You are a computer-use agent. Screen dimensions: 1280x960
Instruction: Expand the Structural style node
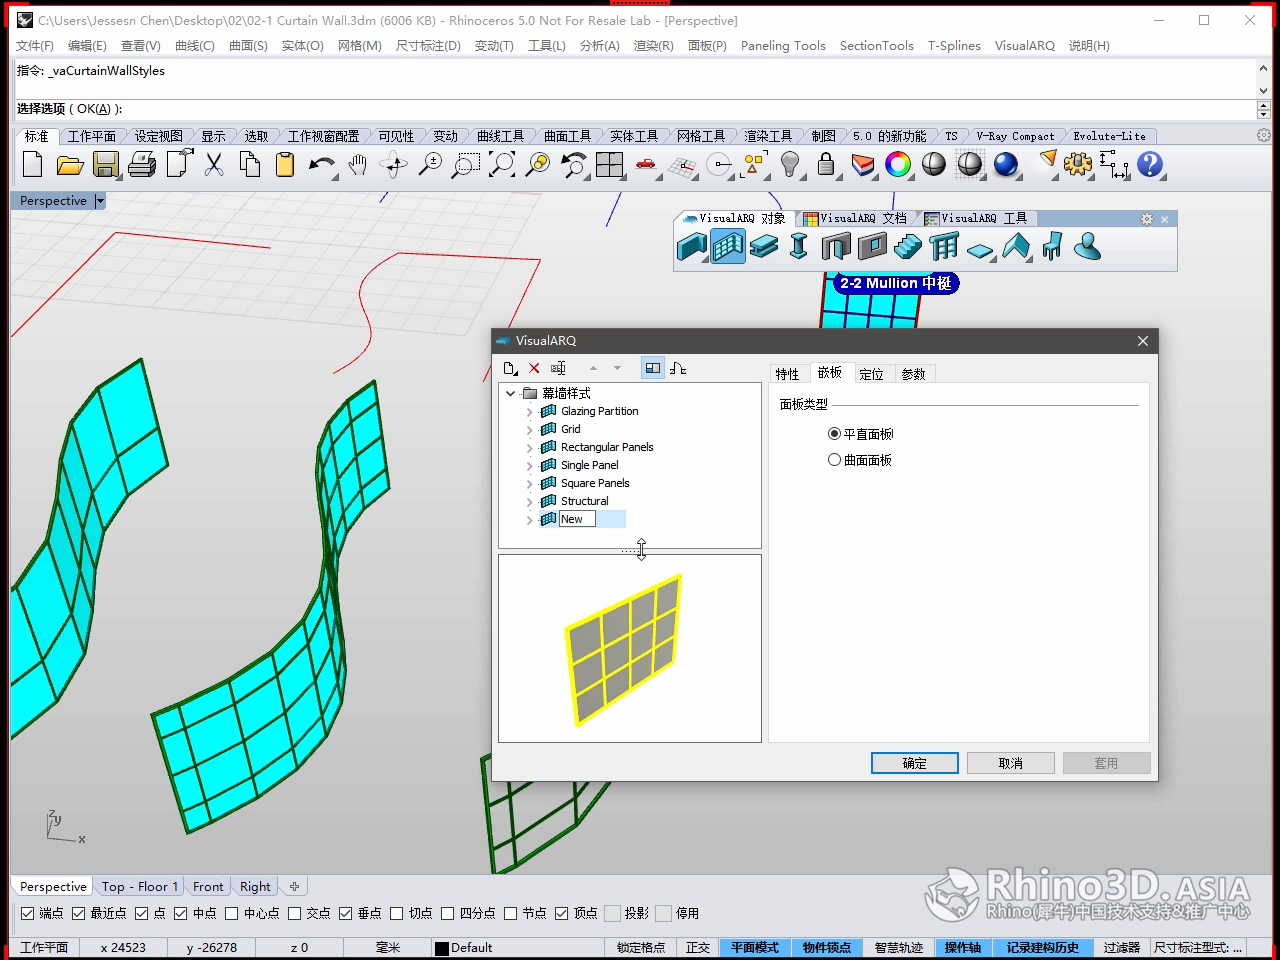coord(529,501)
